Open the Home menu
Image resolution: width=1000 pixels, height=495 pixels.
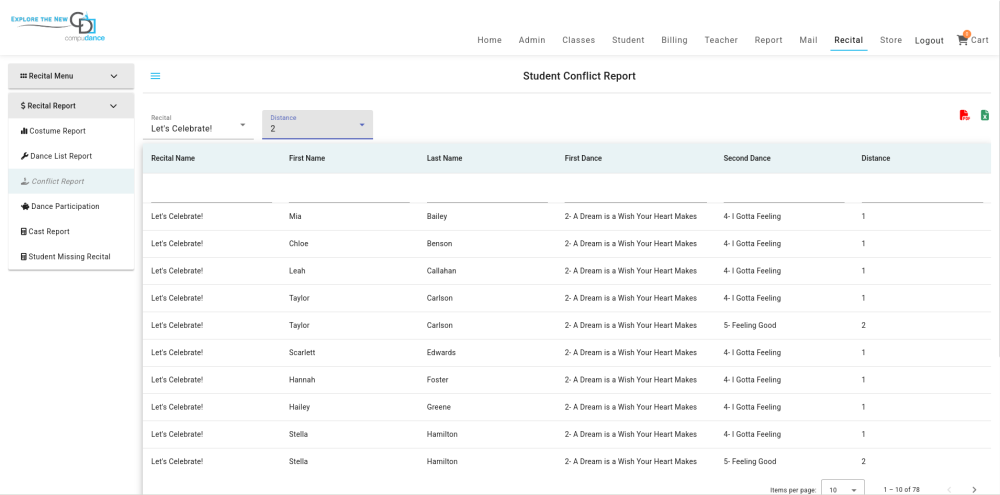pyautogui.click(x=490, y=40)
